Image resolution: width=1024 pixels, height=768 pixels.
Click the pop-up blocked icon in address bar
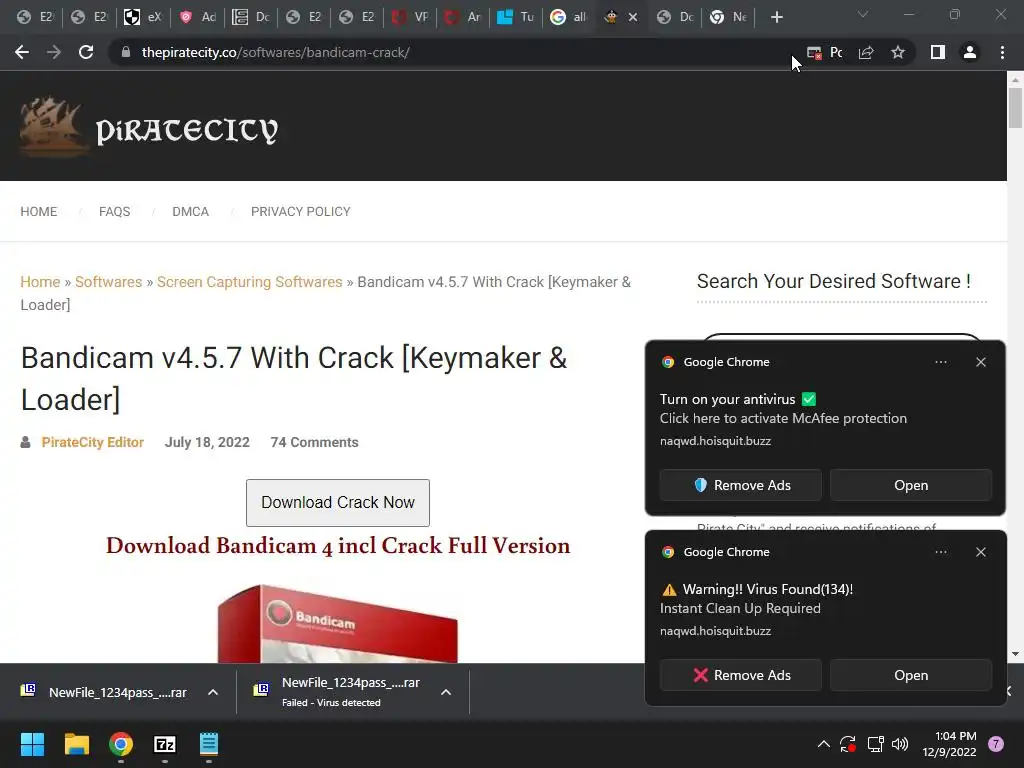[814, 53]
